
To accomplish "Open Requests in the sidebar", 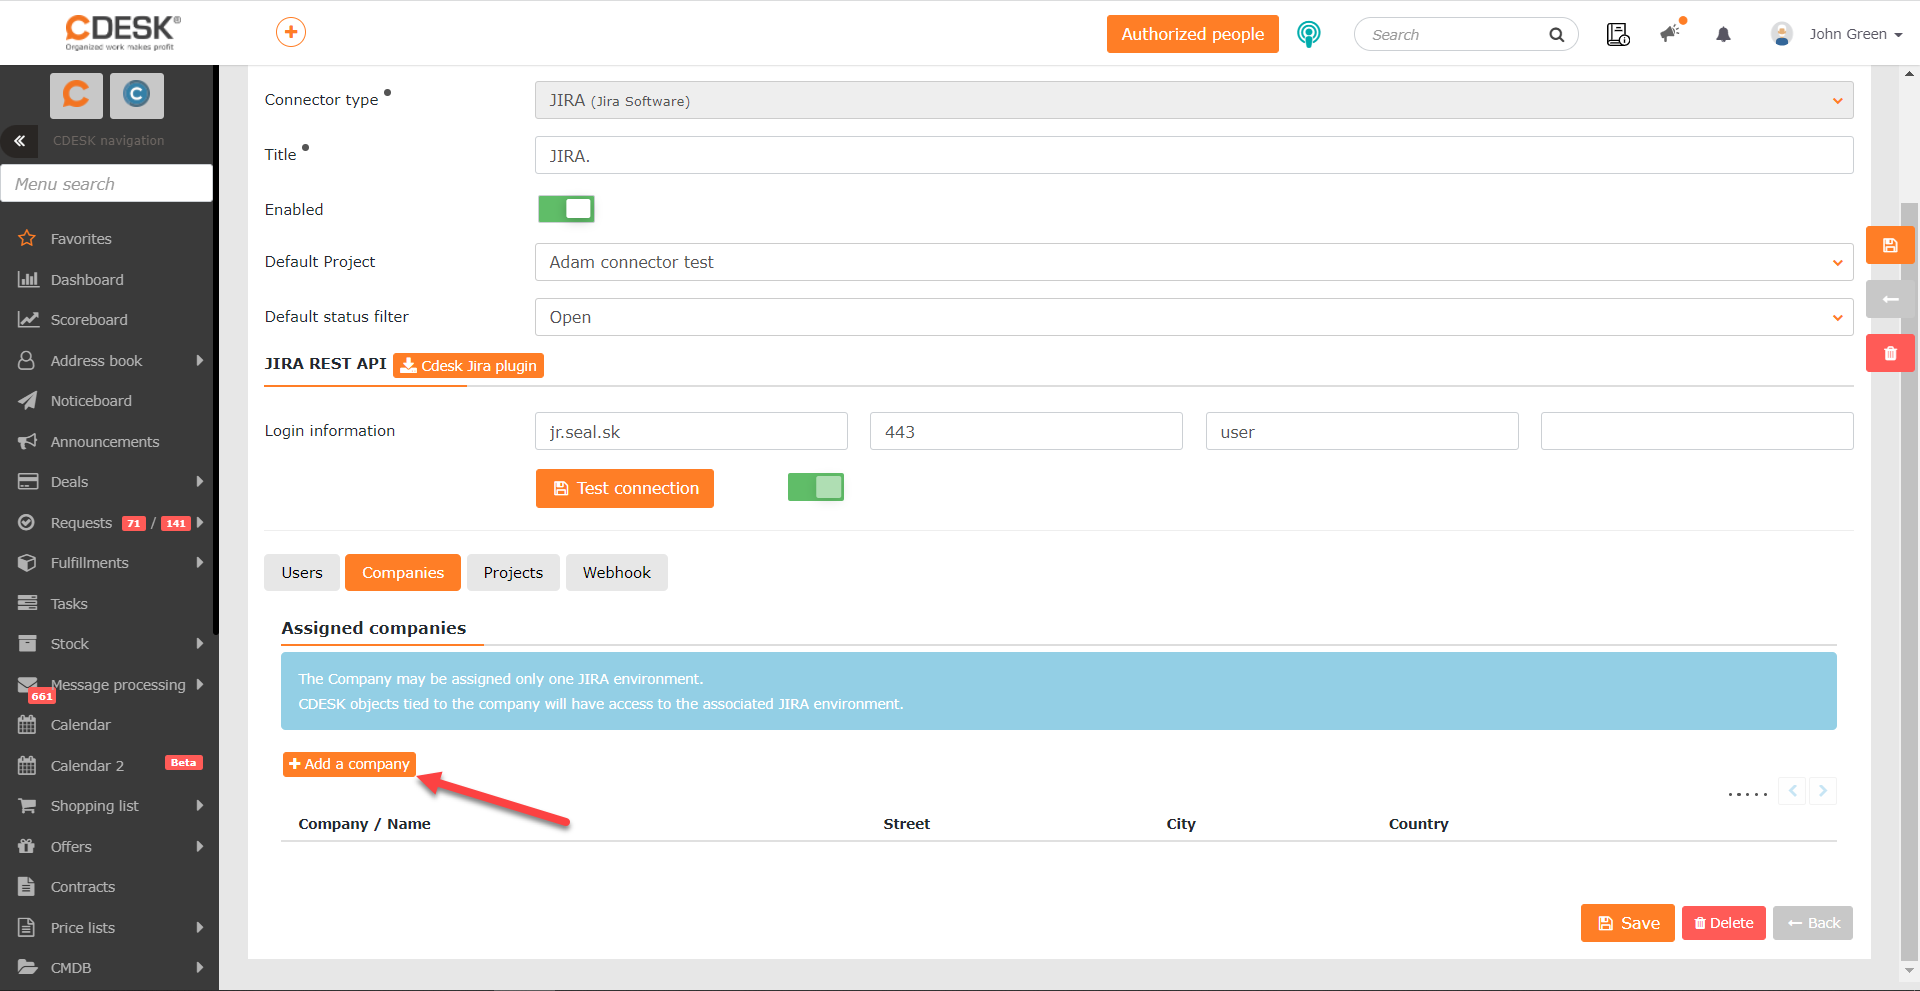I will coord(82,523).
